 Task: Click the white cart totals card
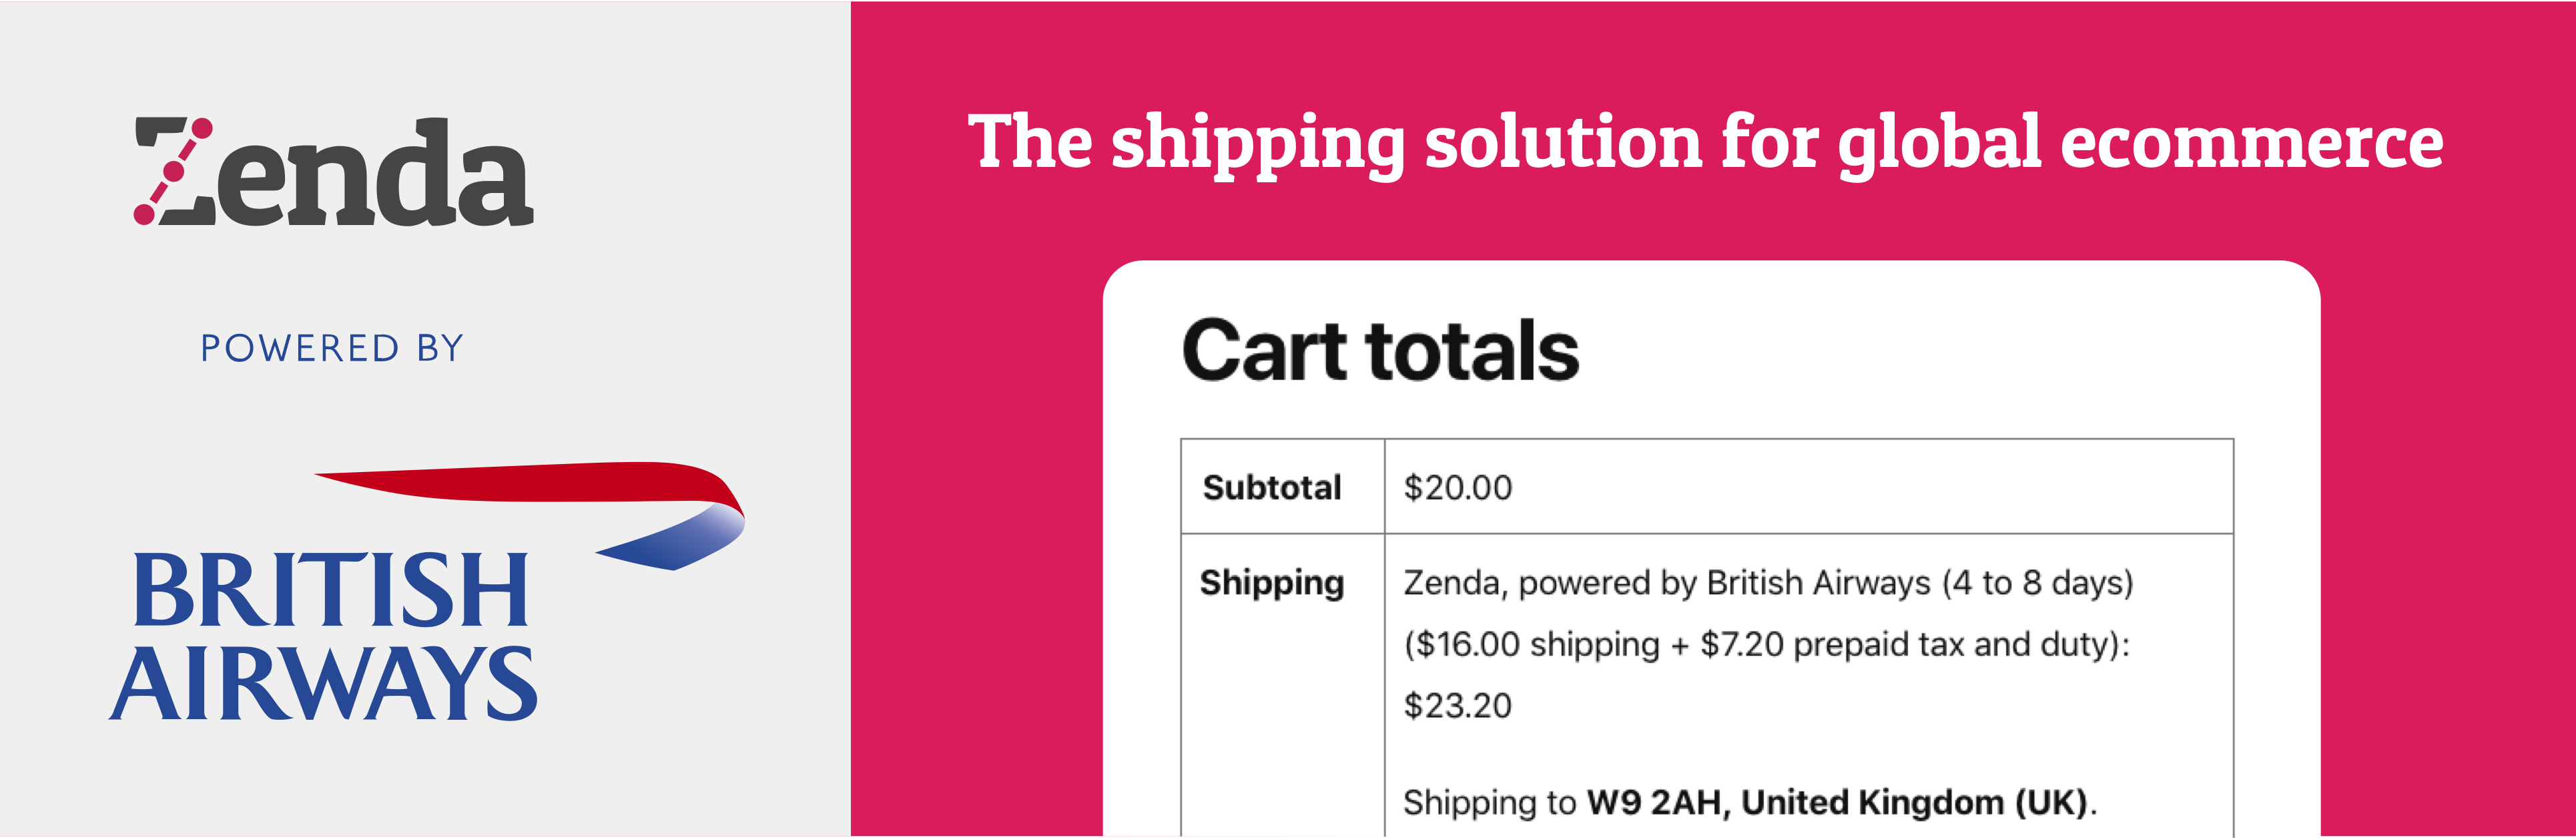pyautogui.click(x=1711, y=548)
